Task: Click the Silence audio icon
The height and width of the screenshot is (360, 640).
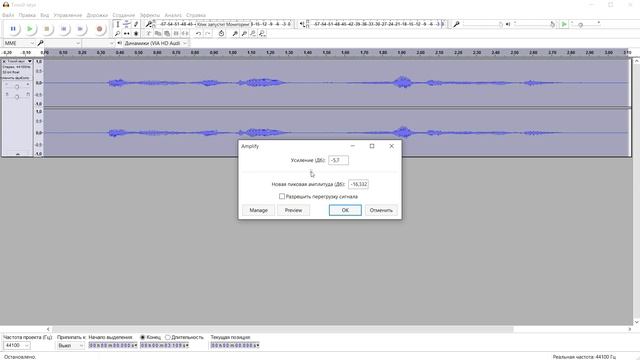Action: tap(185, 33)
